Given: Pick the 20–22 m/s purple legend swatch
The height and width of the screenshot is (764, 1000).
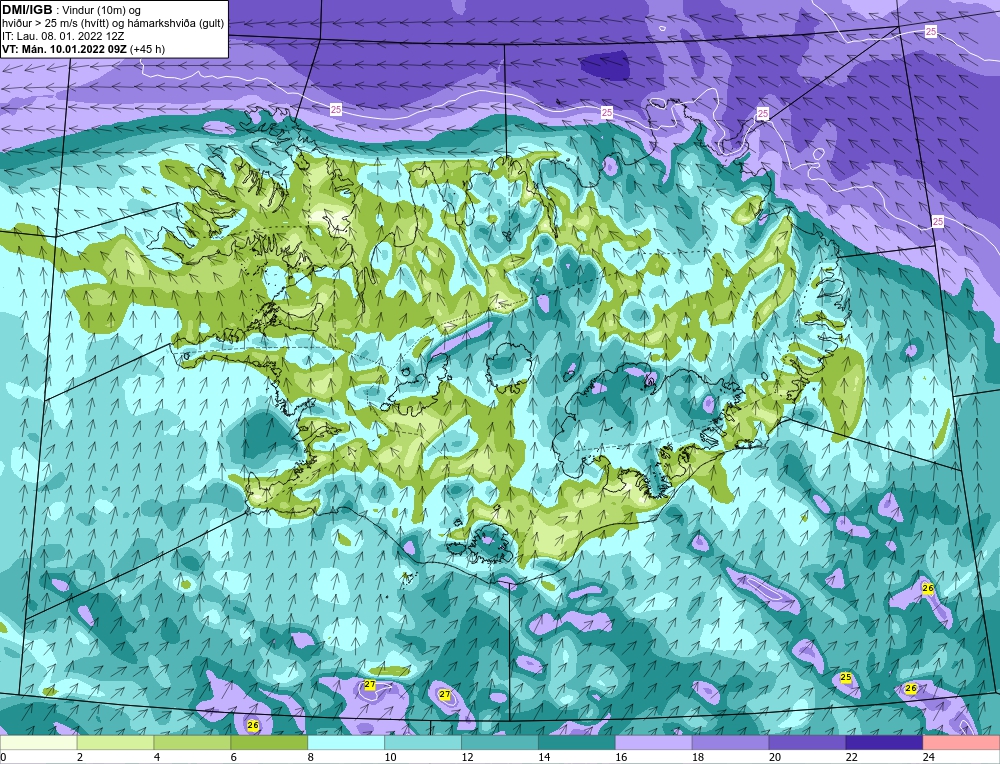Looking at the screenshot, I should tap(807, 743).
